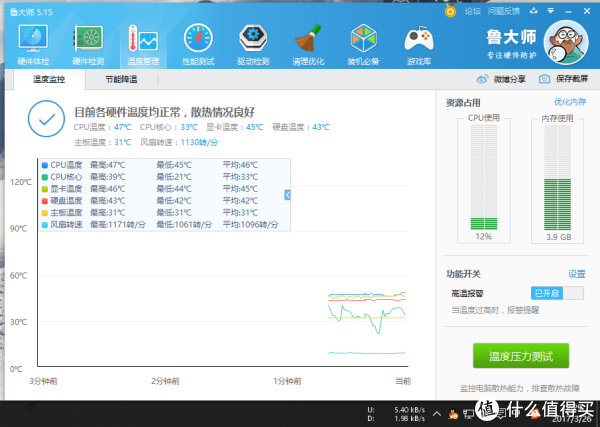
Task: Open 硬件检测 hardware detection icon
Action: 88,38
